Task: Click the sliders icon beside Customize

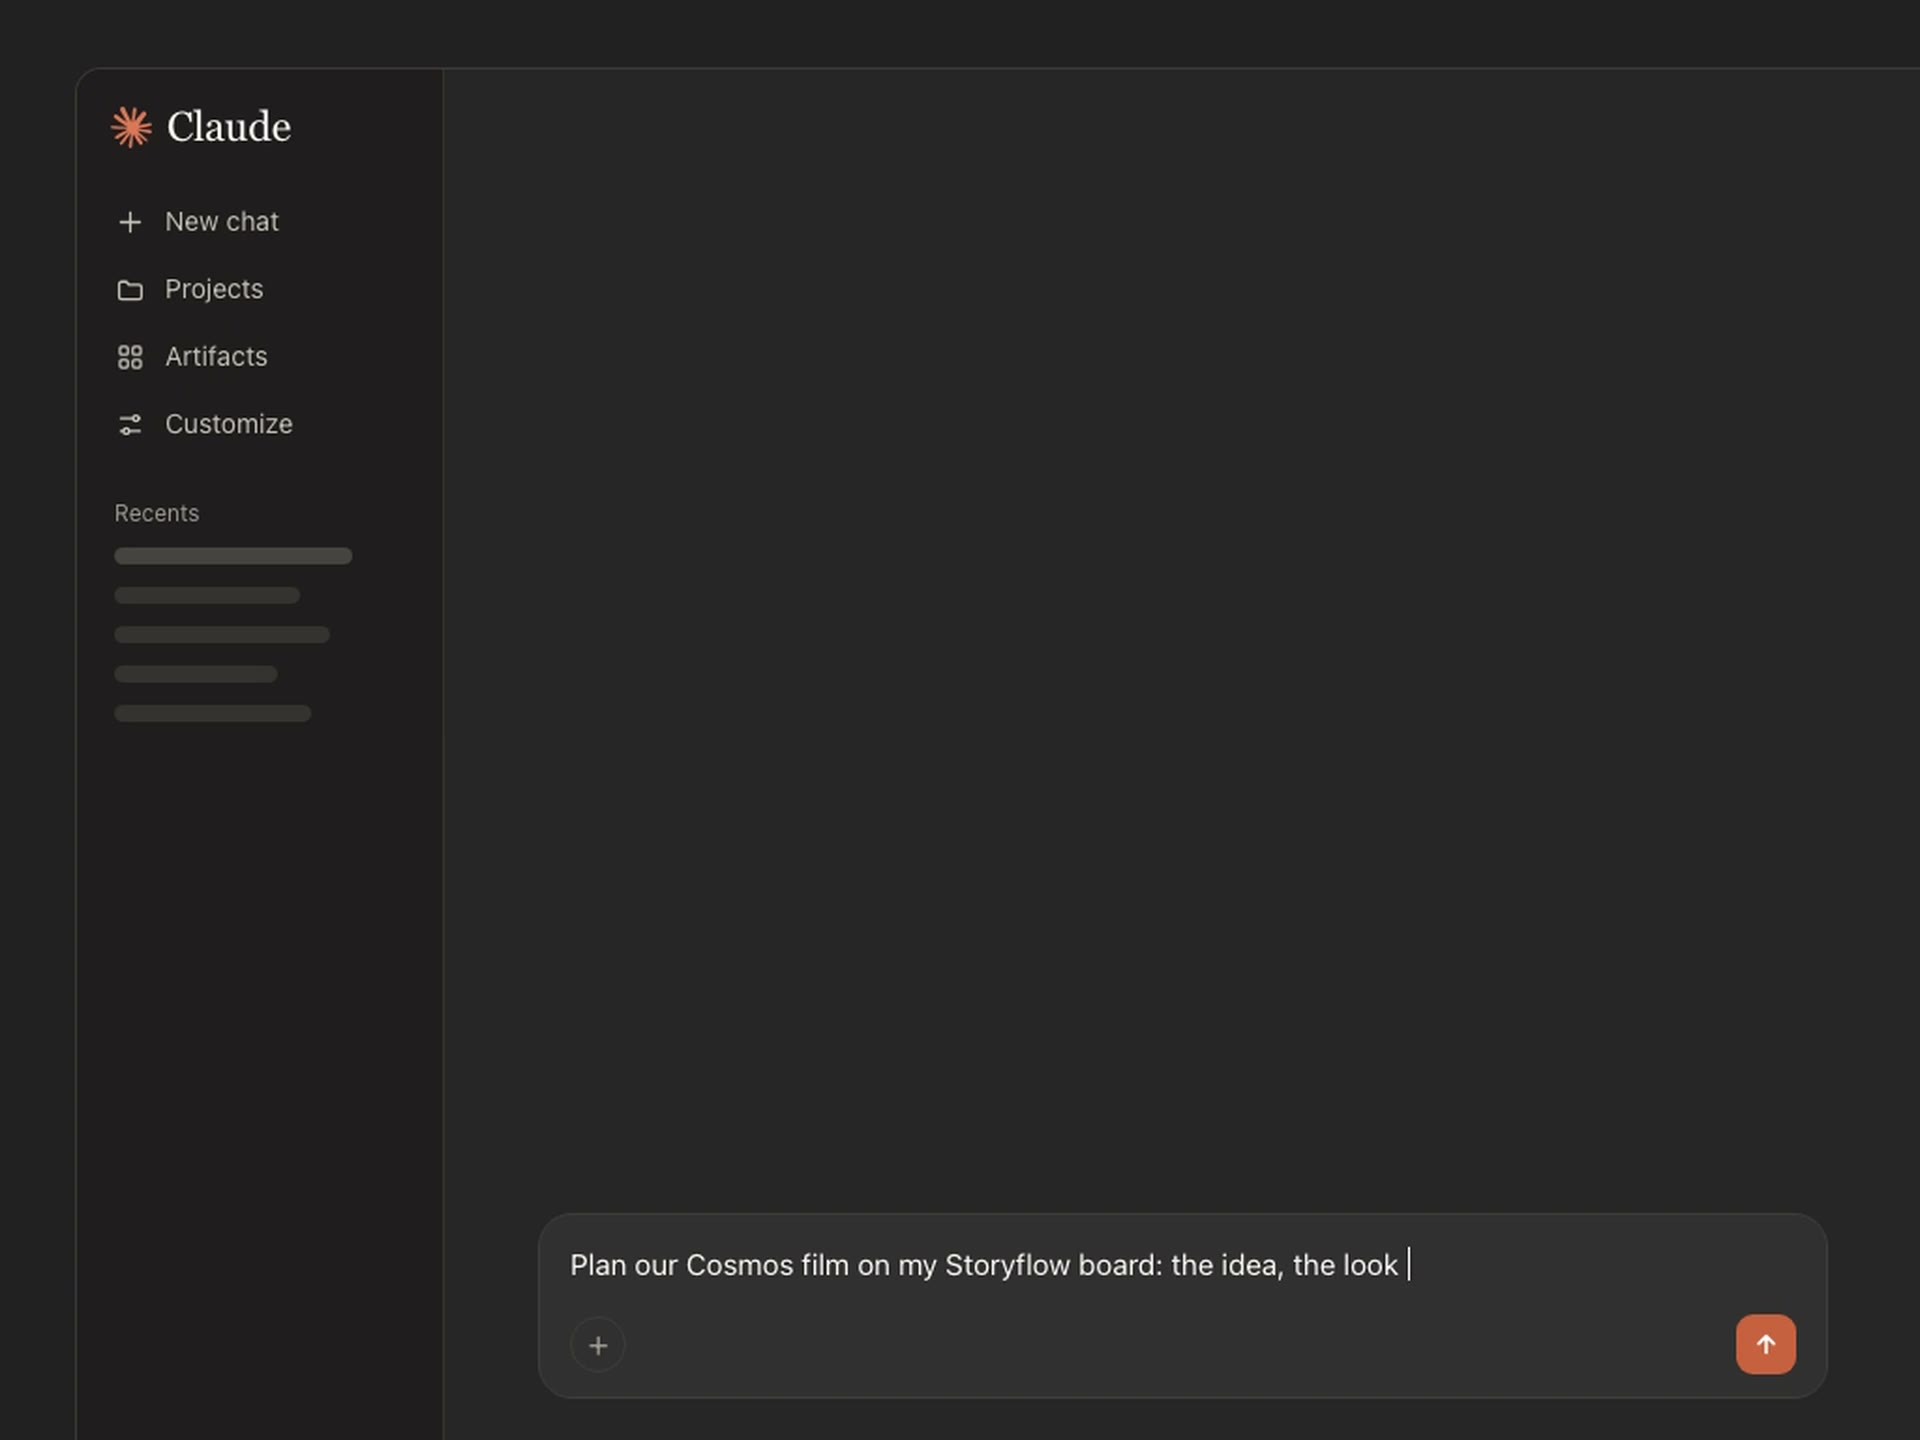Action: pos(130,425)
